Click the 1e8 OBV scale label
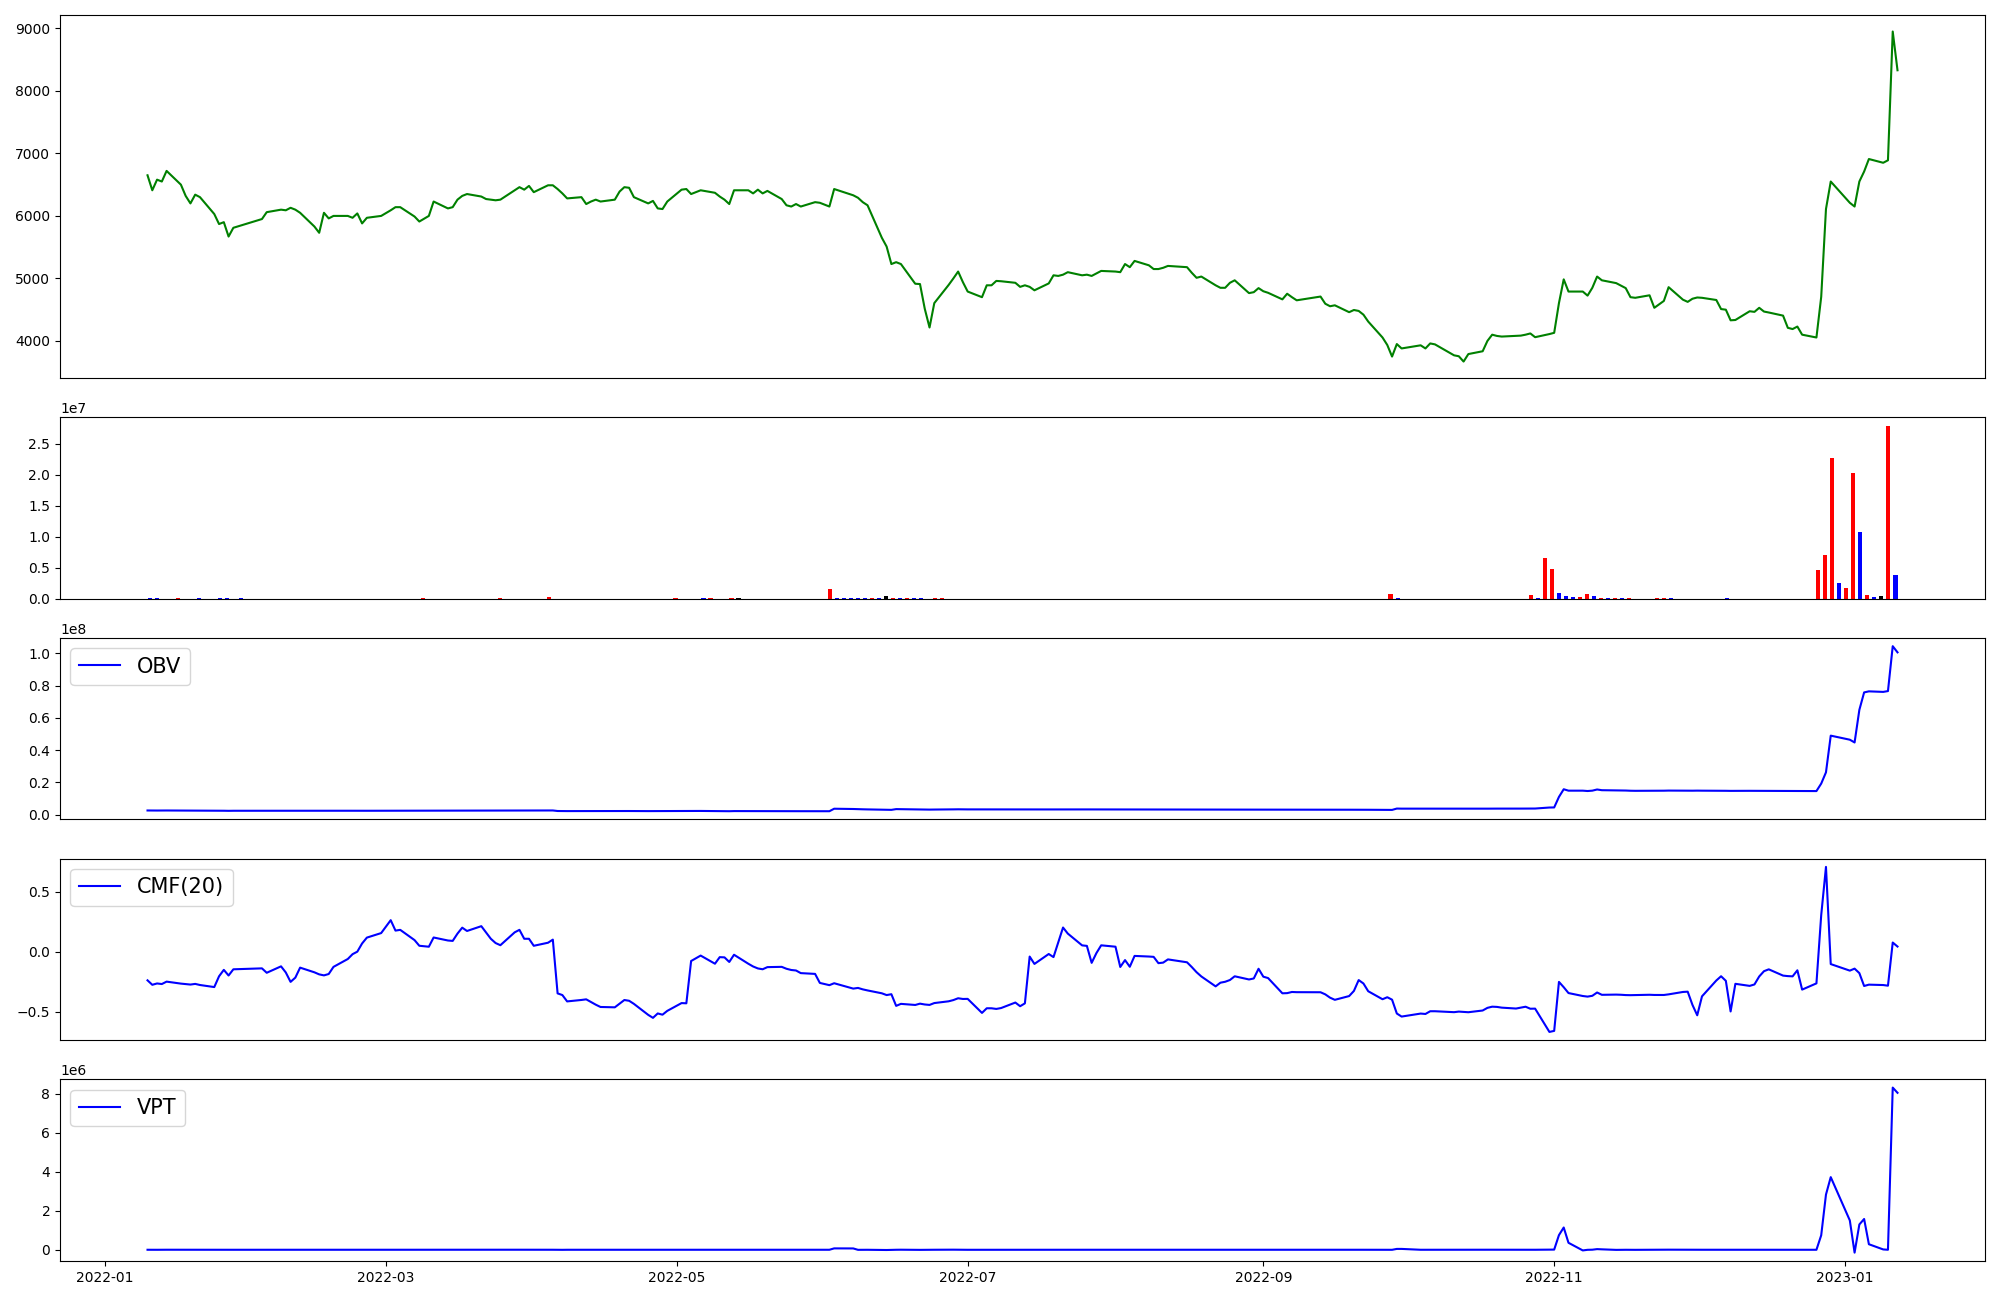The height and width of the screenshot is (1300, 2000). [x=73, y=630]
